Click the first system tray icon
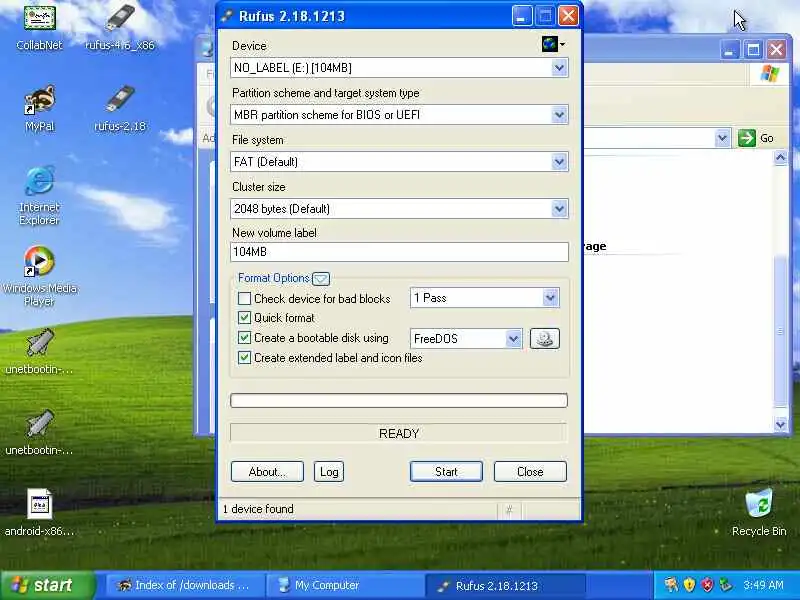Viewport: 800px width, 600px height. 671,585
